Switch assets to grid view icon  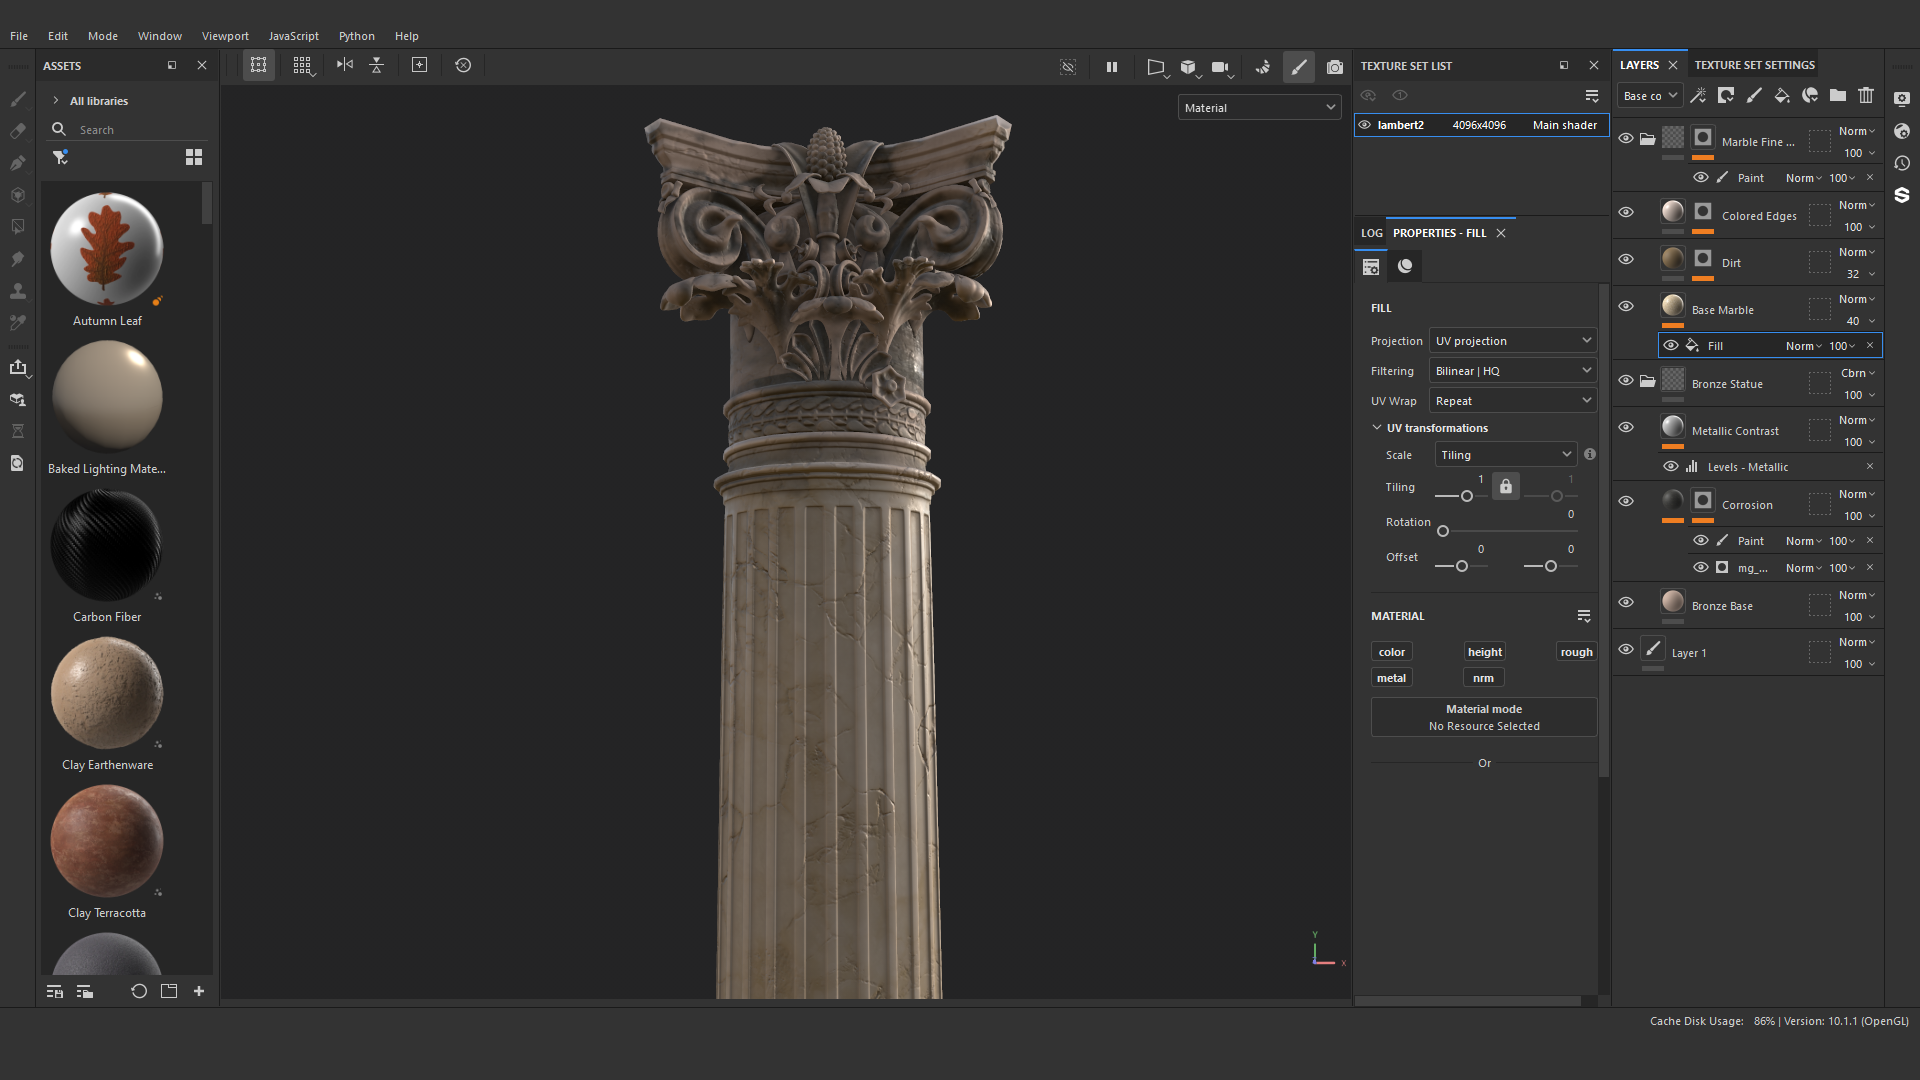(194, 157)
